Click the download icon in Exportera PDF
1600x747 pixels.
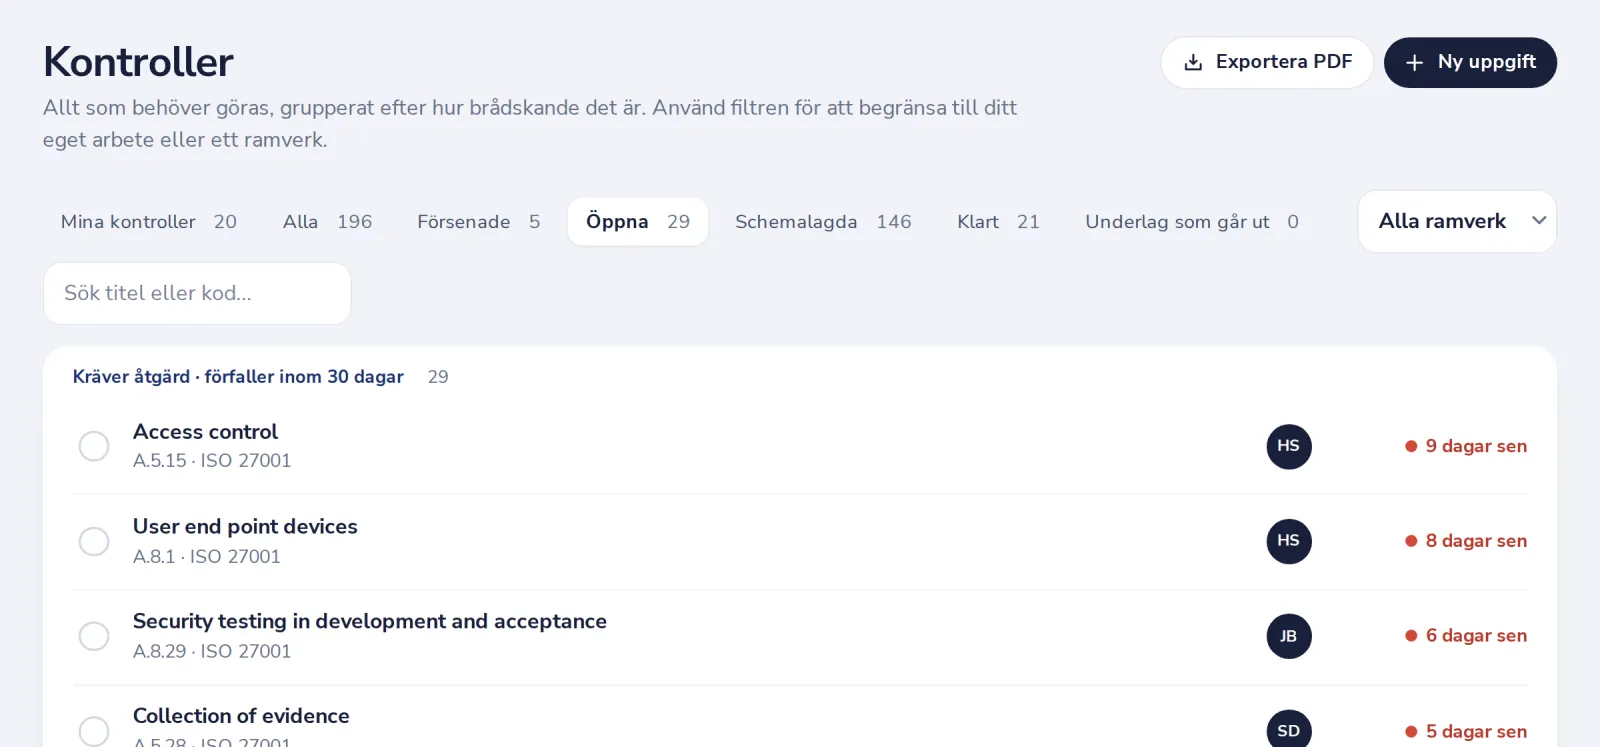click(1193, 63)
